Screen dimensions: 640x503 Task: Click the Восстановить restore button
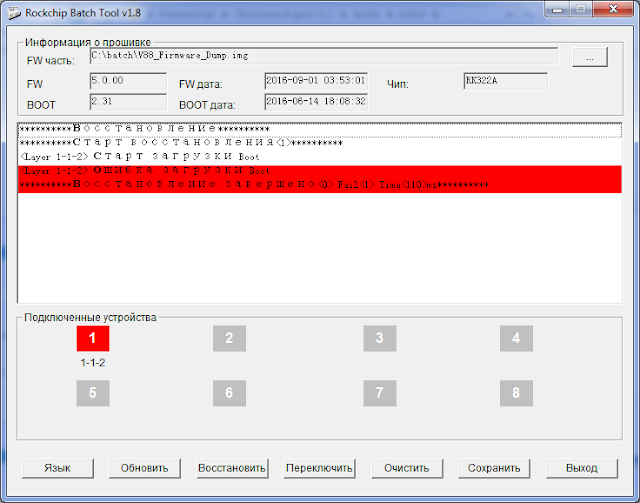pos(232,468)
